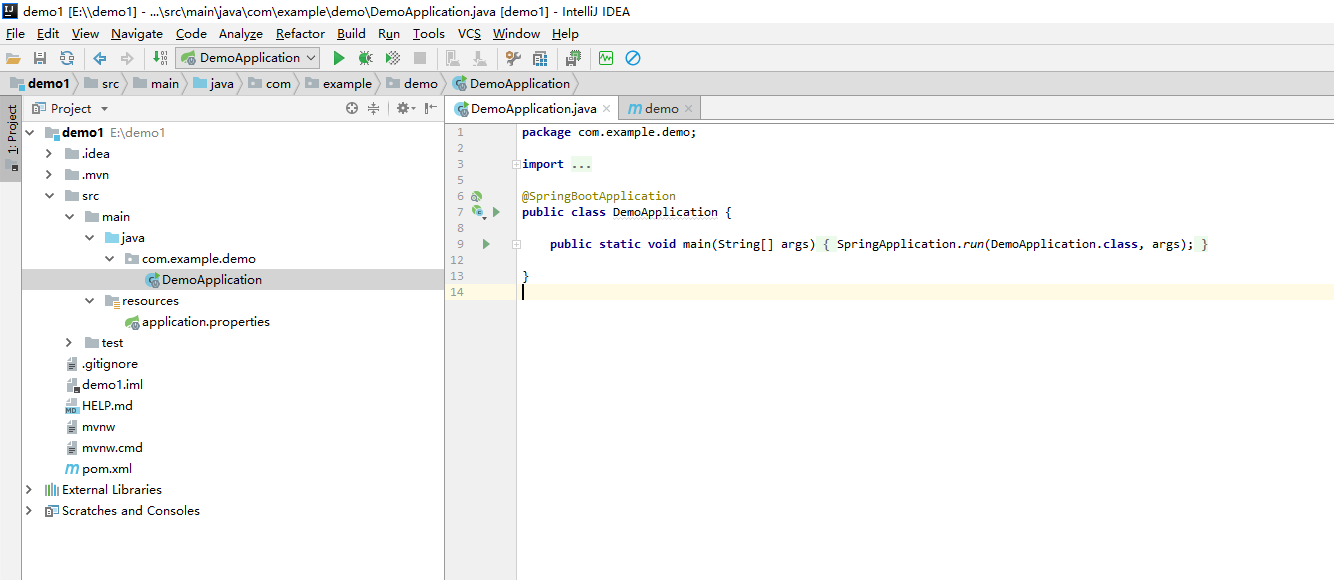Toggle the 1: Project tool window button
Screen dimensions: 1334x580
tap(11, 138)
